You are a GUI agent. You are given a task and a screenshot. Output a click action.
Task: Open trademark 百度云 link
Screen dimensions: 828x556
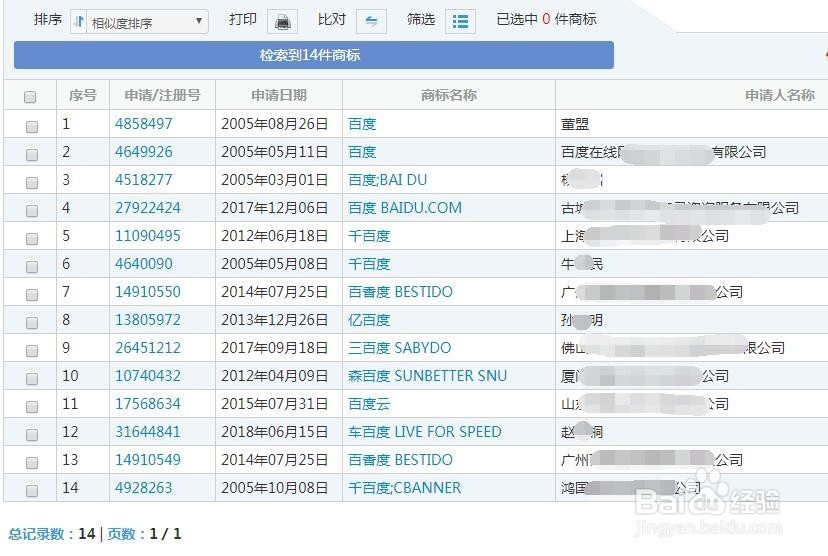pyautogui.click(x=369, y=403)
